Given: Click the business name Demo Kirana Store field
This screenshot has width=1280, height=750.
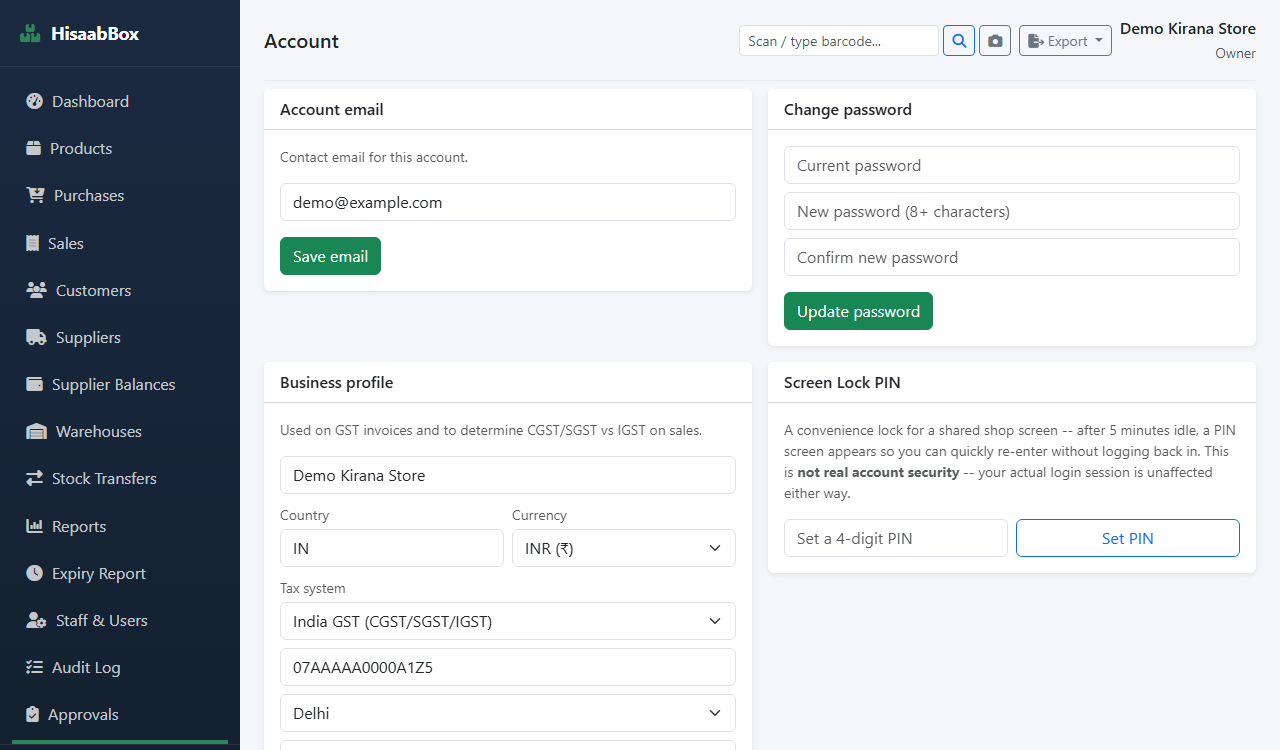Looking at the screenshot, I should pos(508,475).
